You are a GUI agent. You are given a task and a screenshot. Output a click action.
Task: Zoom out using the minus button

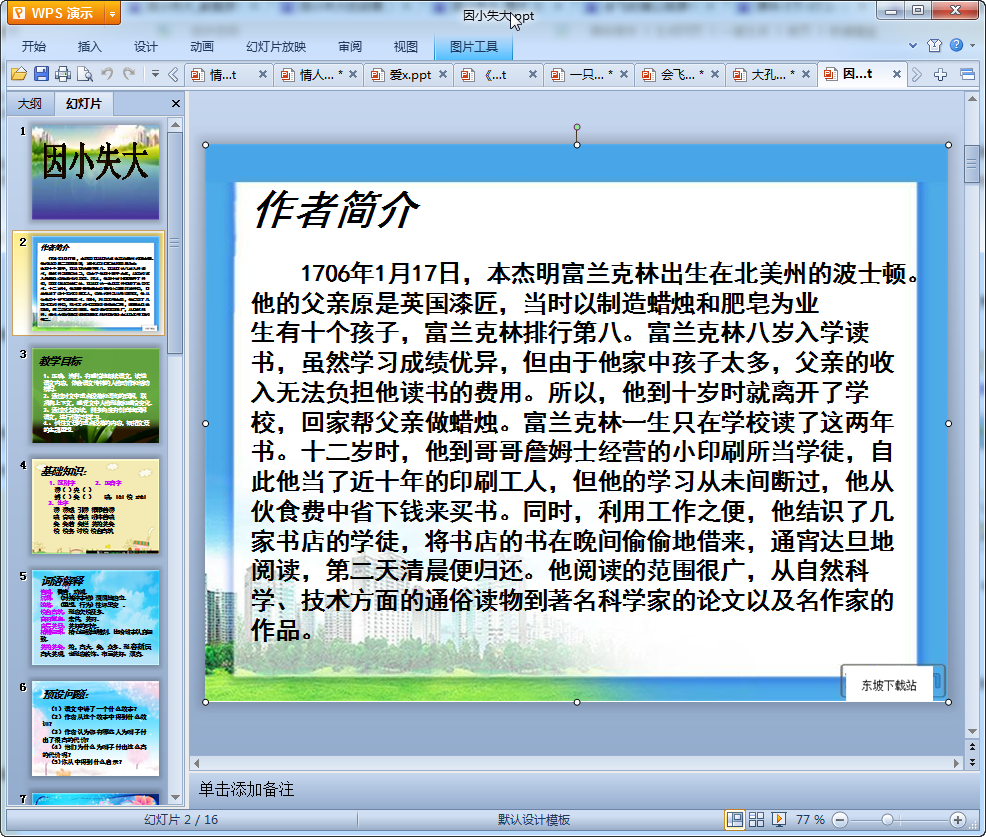coord(840,819)
